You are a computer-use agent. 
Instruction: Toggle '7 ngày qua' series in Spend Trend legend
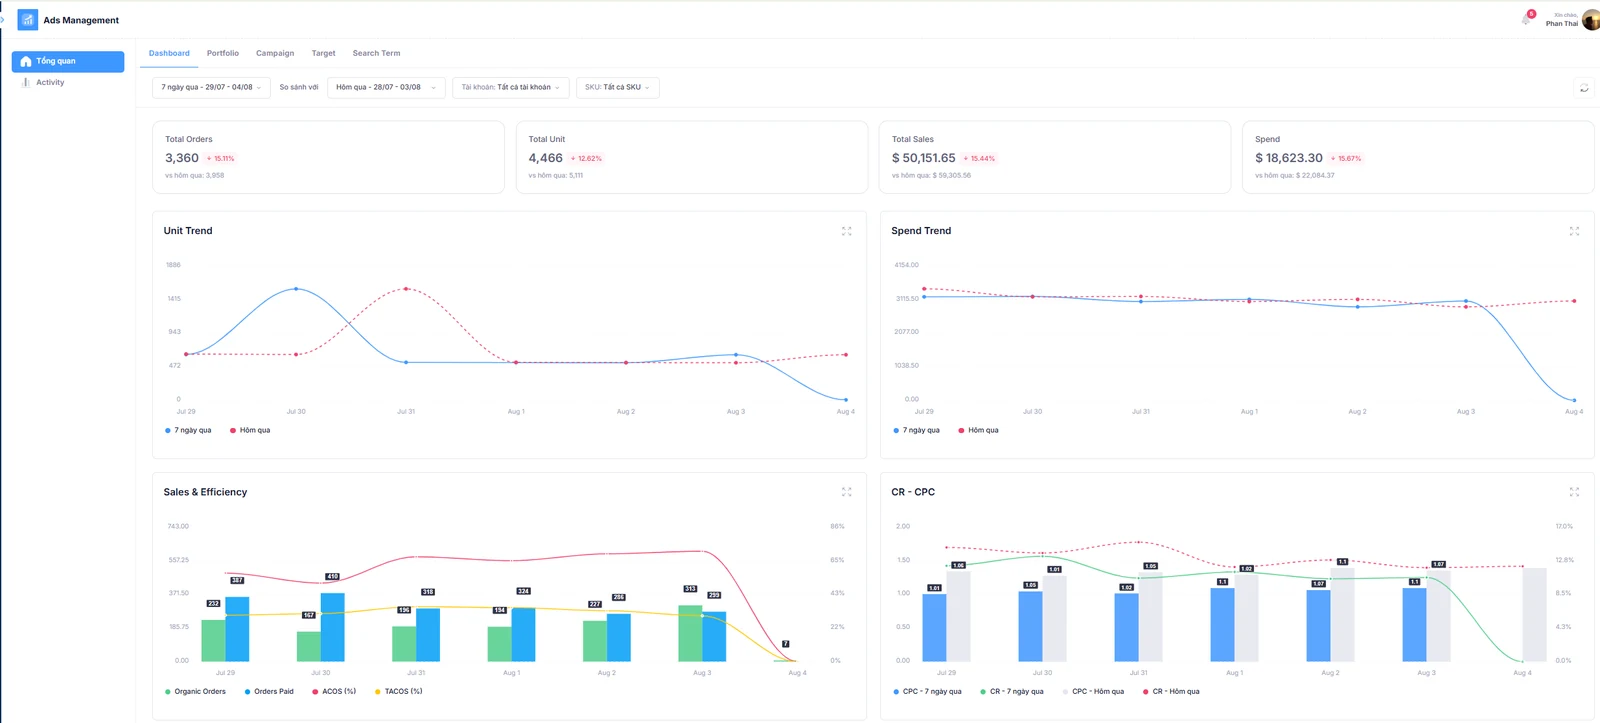[x=916, y=430]
